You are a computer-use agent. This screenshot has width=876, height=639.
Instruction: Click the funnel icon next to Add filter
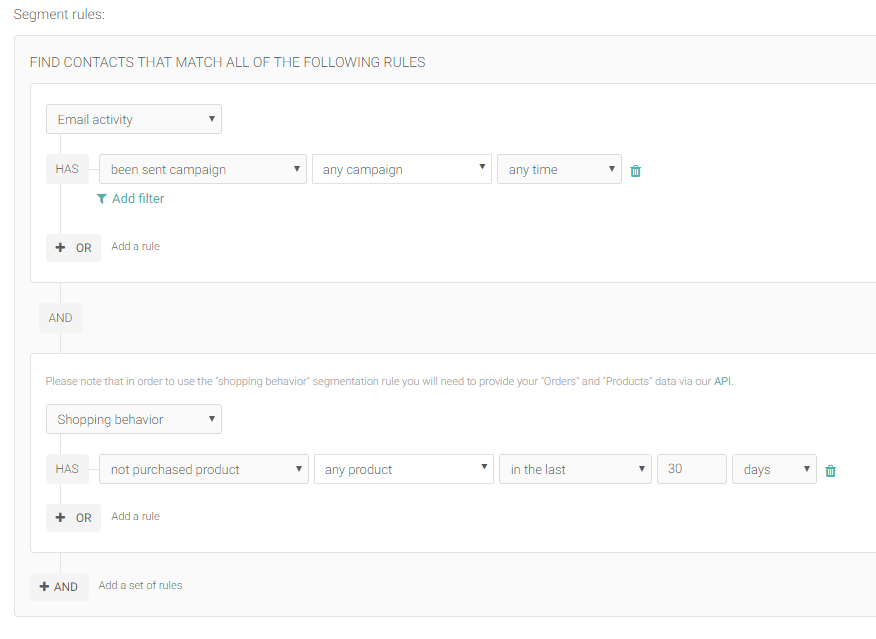101,199
